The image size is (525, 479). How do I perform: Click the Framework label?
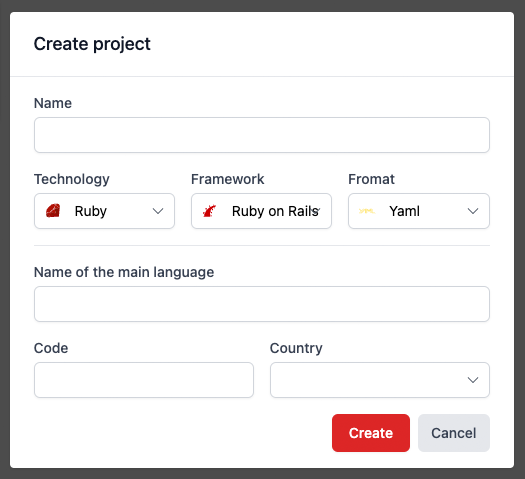(228, 179)
